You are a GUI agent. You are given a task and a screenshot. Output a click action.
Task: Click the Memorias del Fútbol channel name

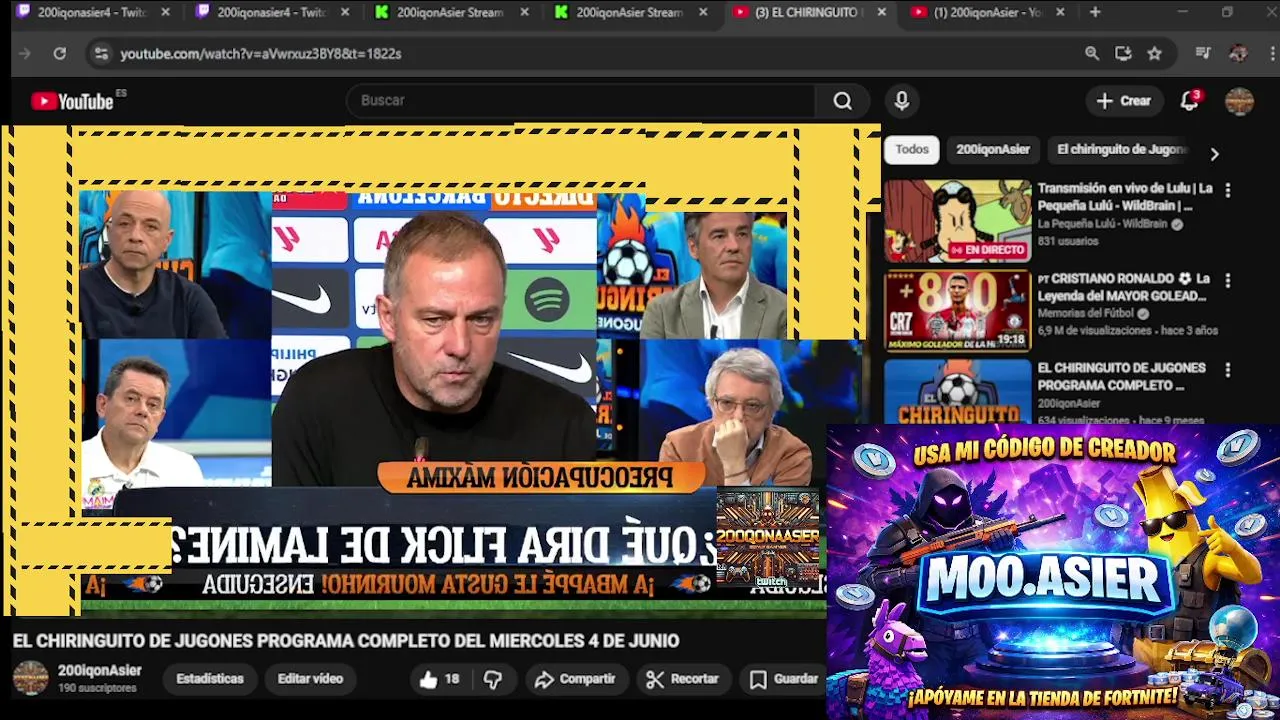pyautogui.click(x=1087, y=313)
